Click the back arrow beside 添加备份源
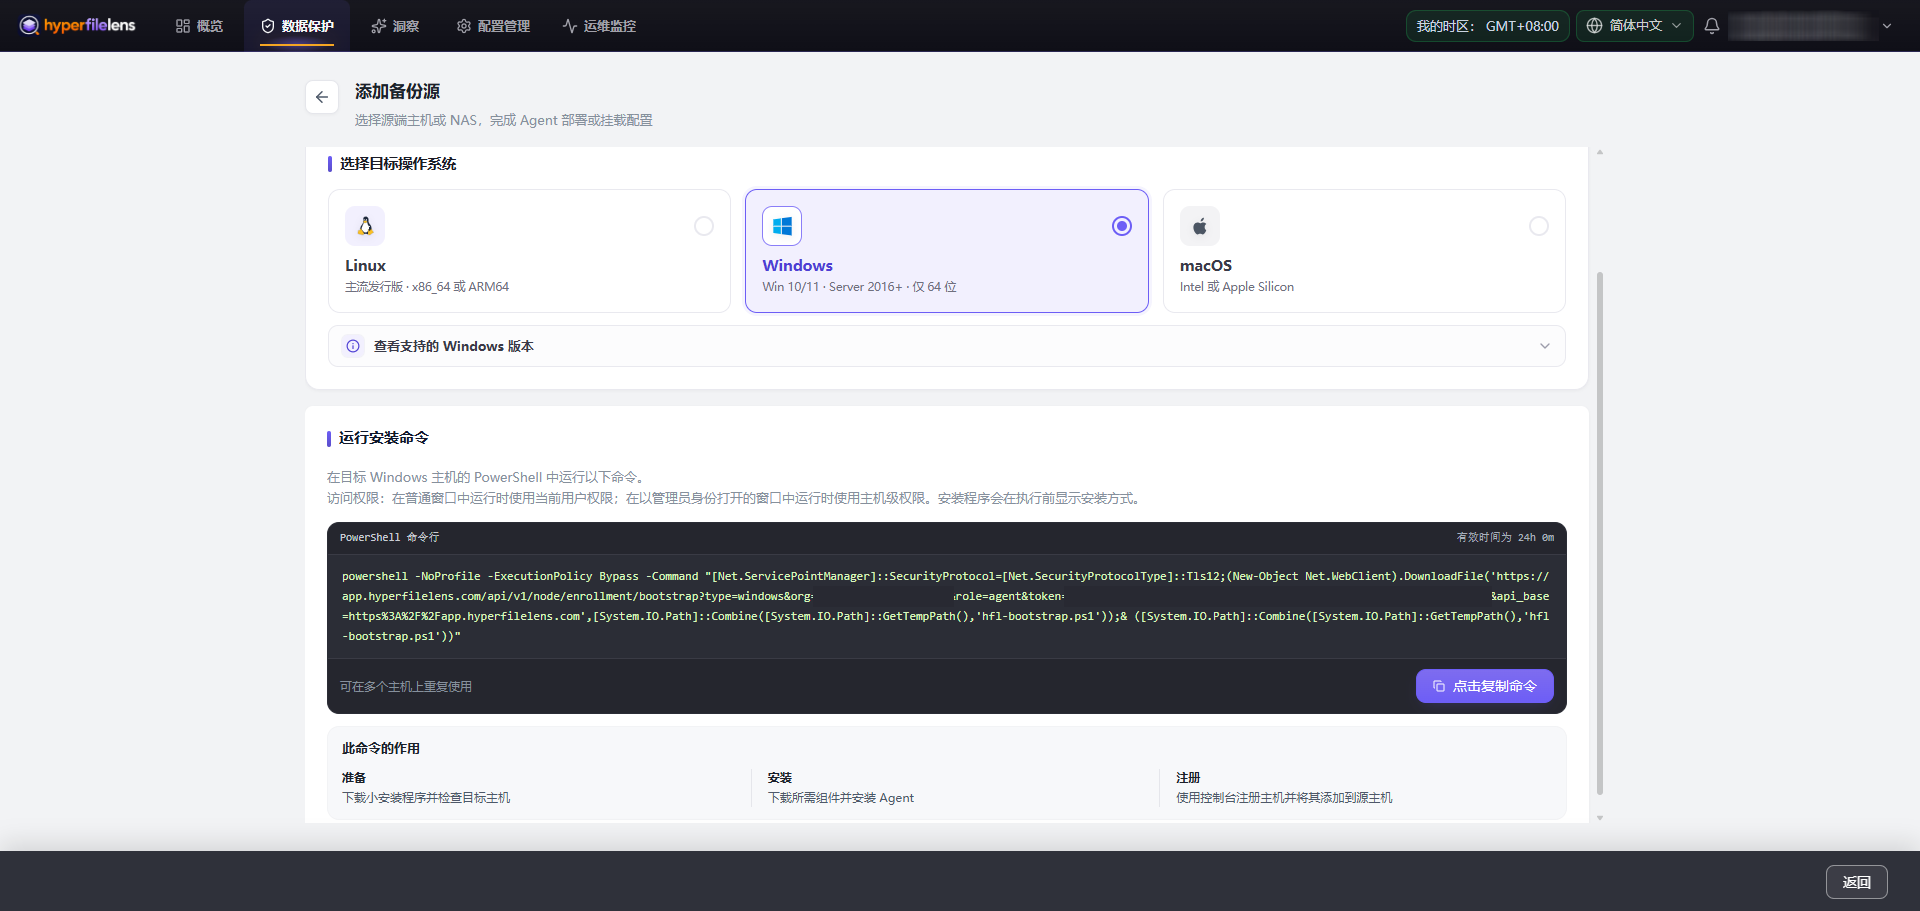1920x911 pixels. coord(322,97)
